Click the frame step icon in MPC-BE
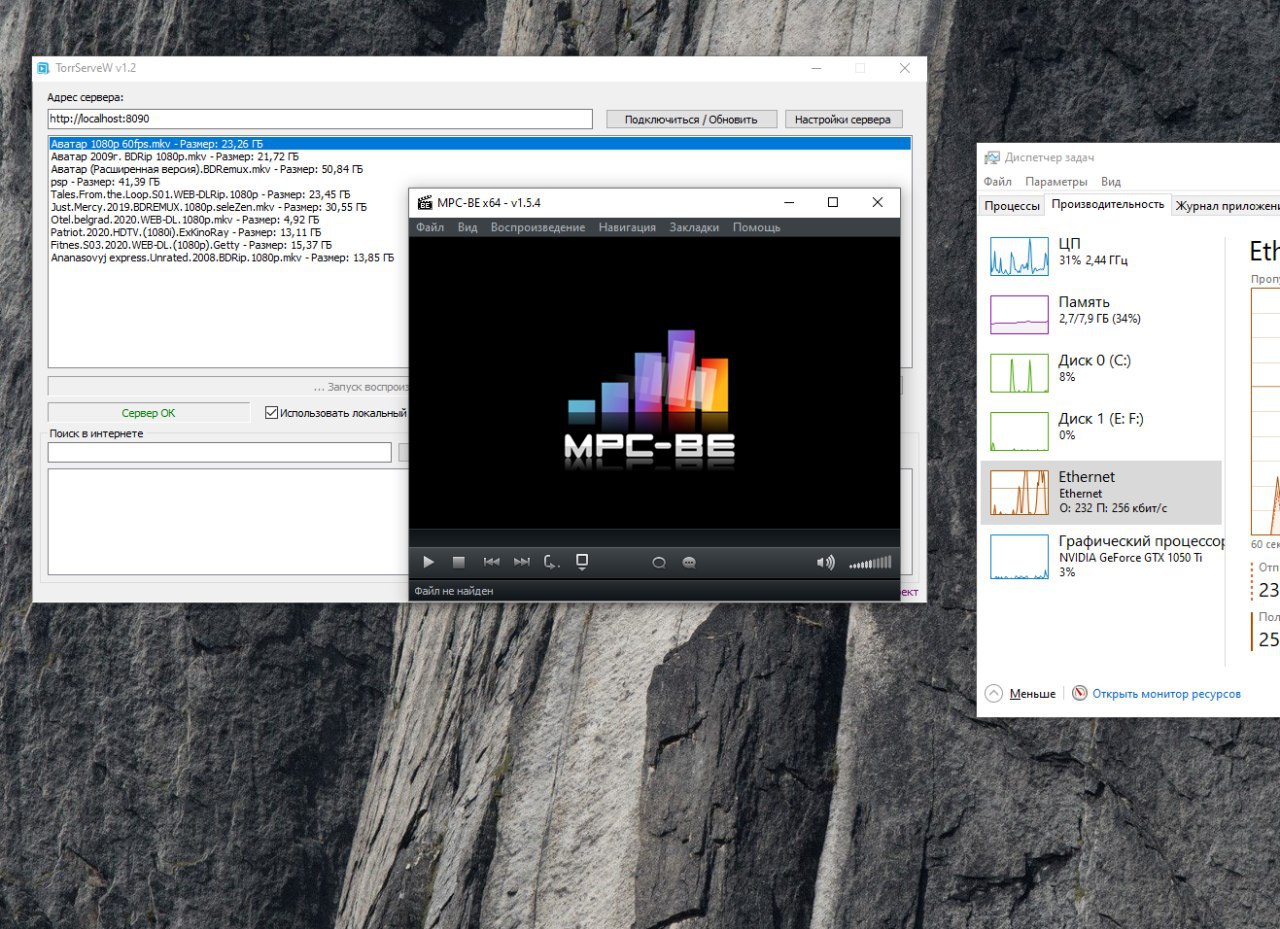The width and height of the screenshot is (1280, 929). click(552, 563)
